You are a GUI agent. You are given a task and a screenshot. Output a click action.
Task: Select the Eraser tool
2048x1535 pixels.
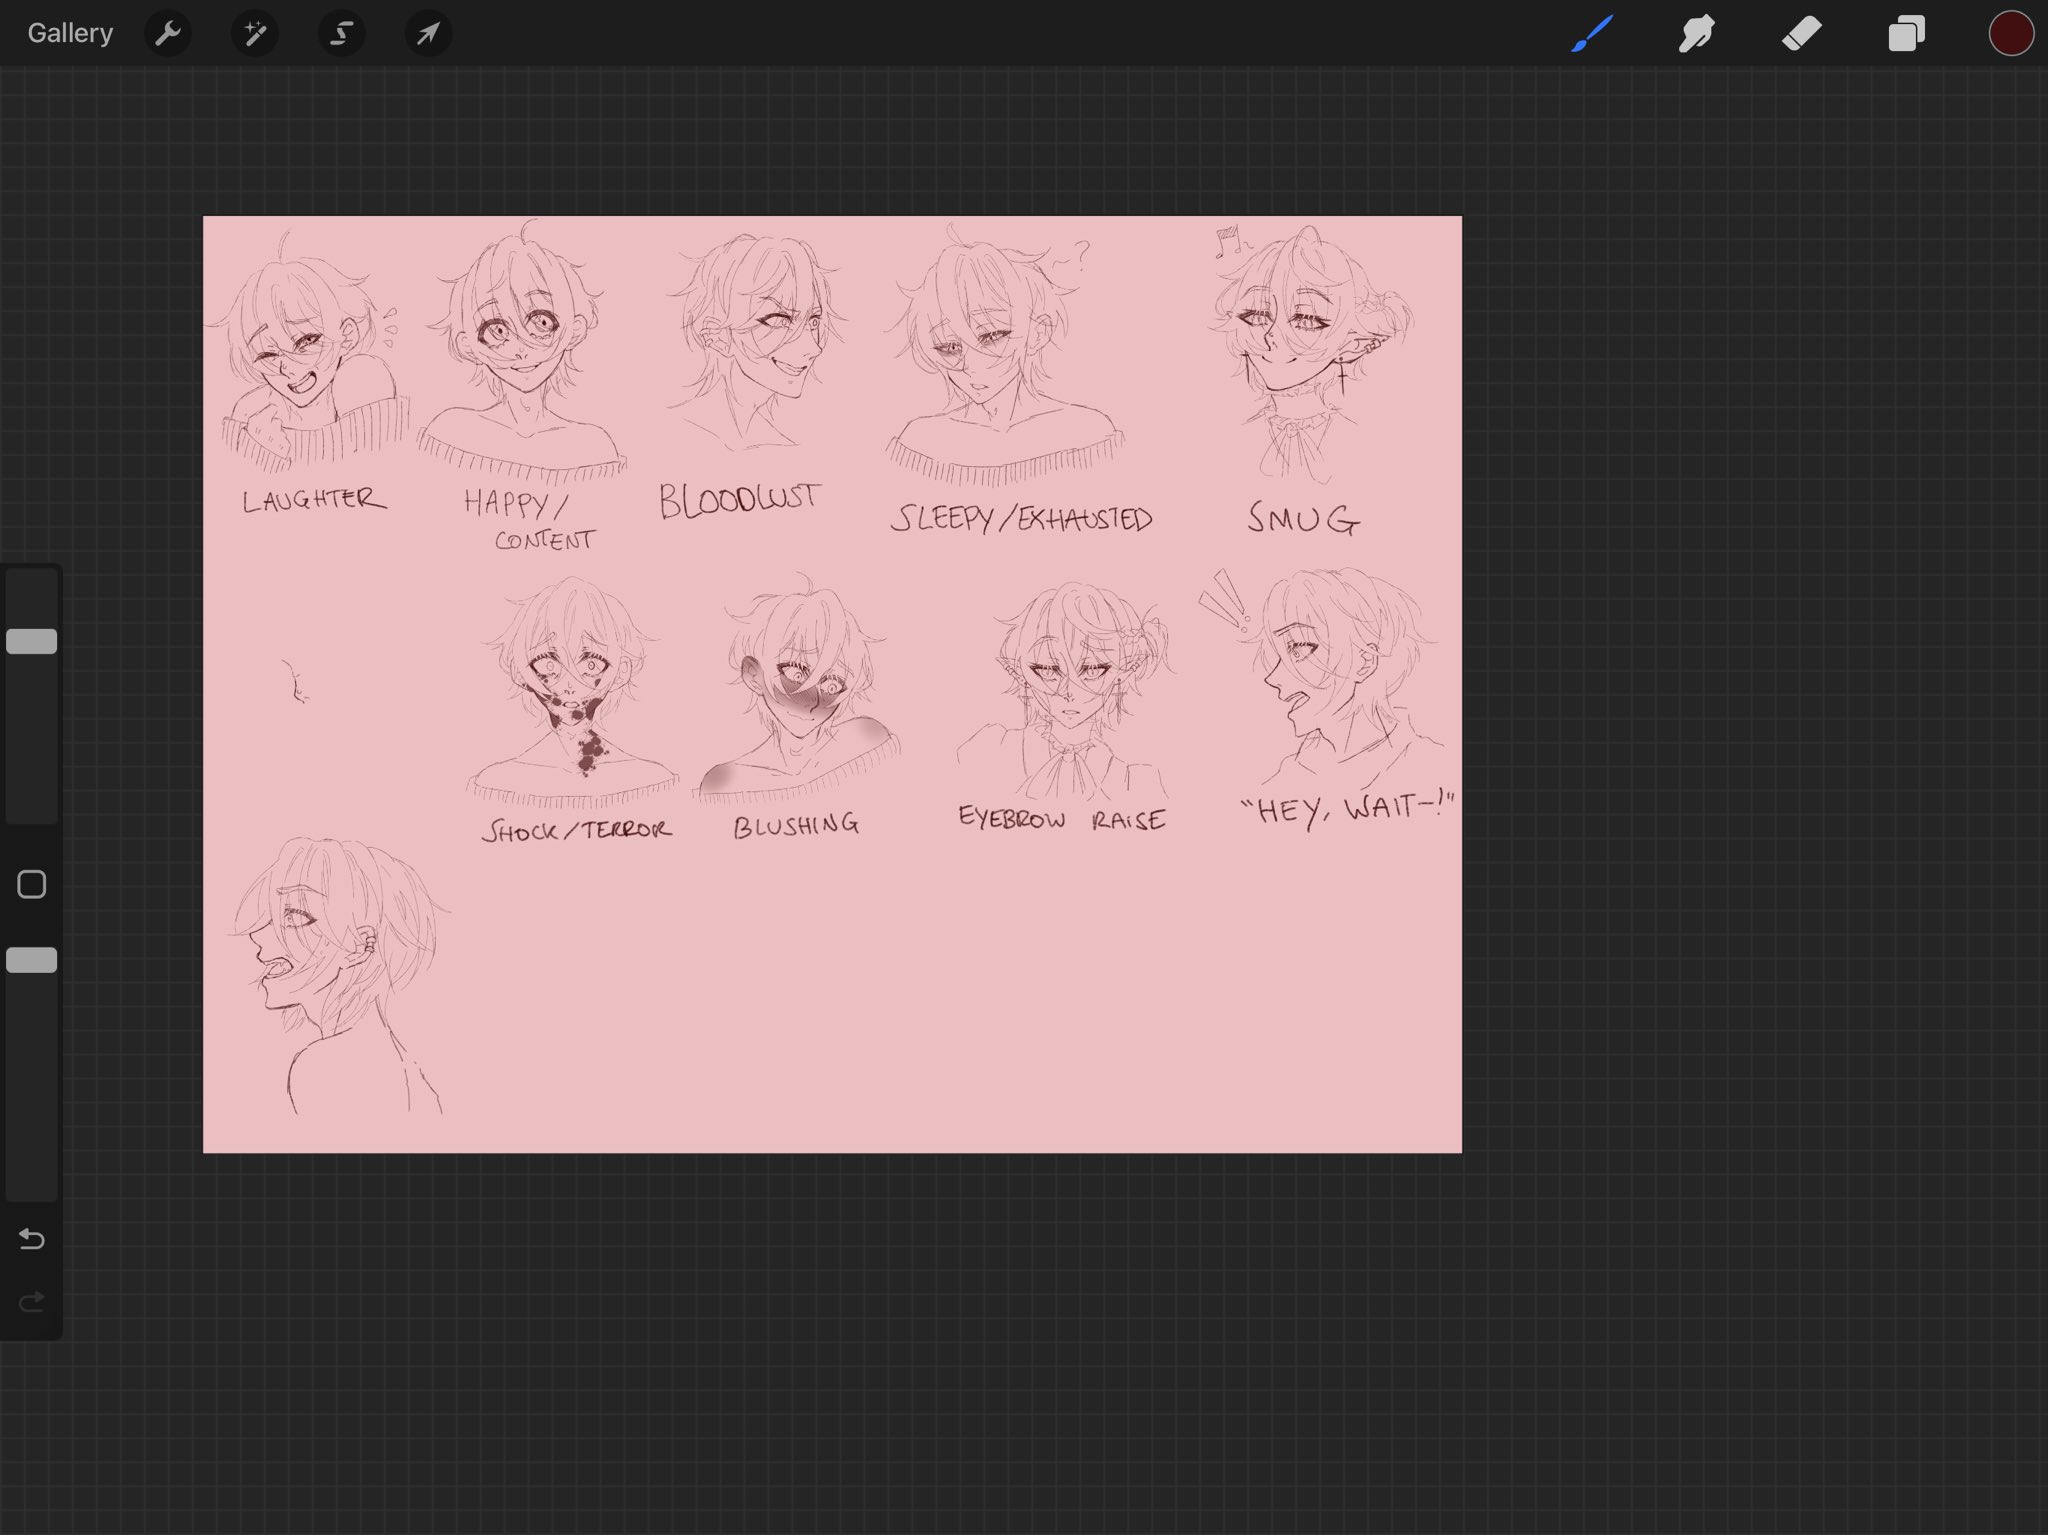tap(1802, 34)
